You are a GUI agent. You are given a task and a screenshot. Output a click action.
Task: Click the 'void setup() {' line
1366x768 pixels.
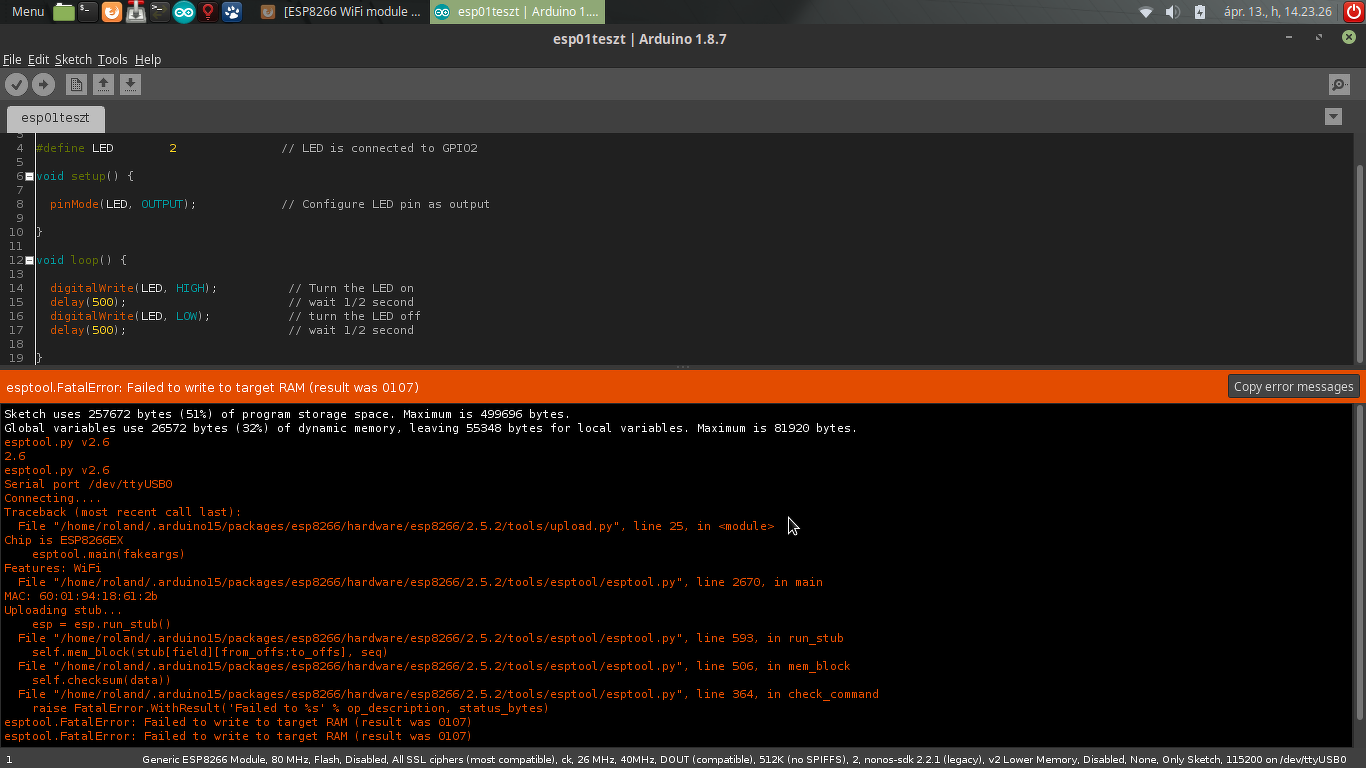coord(85,176)
